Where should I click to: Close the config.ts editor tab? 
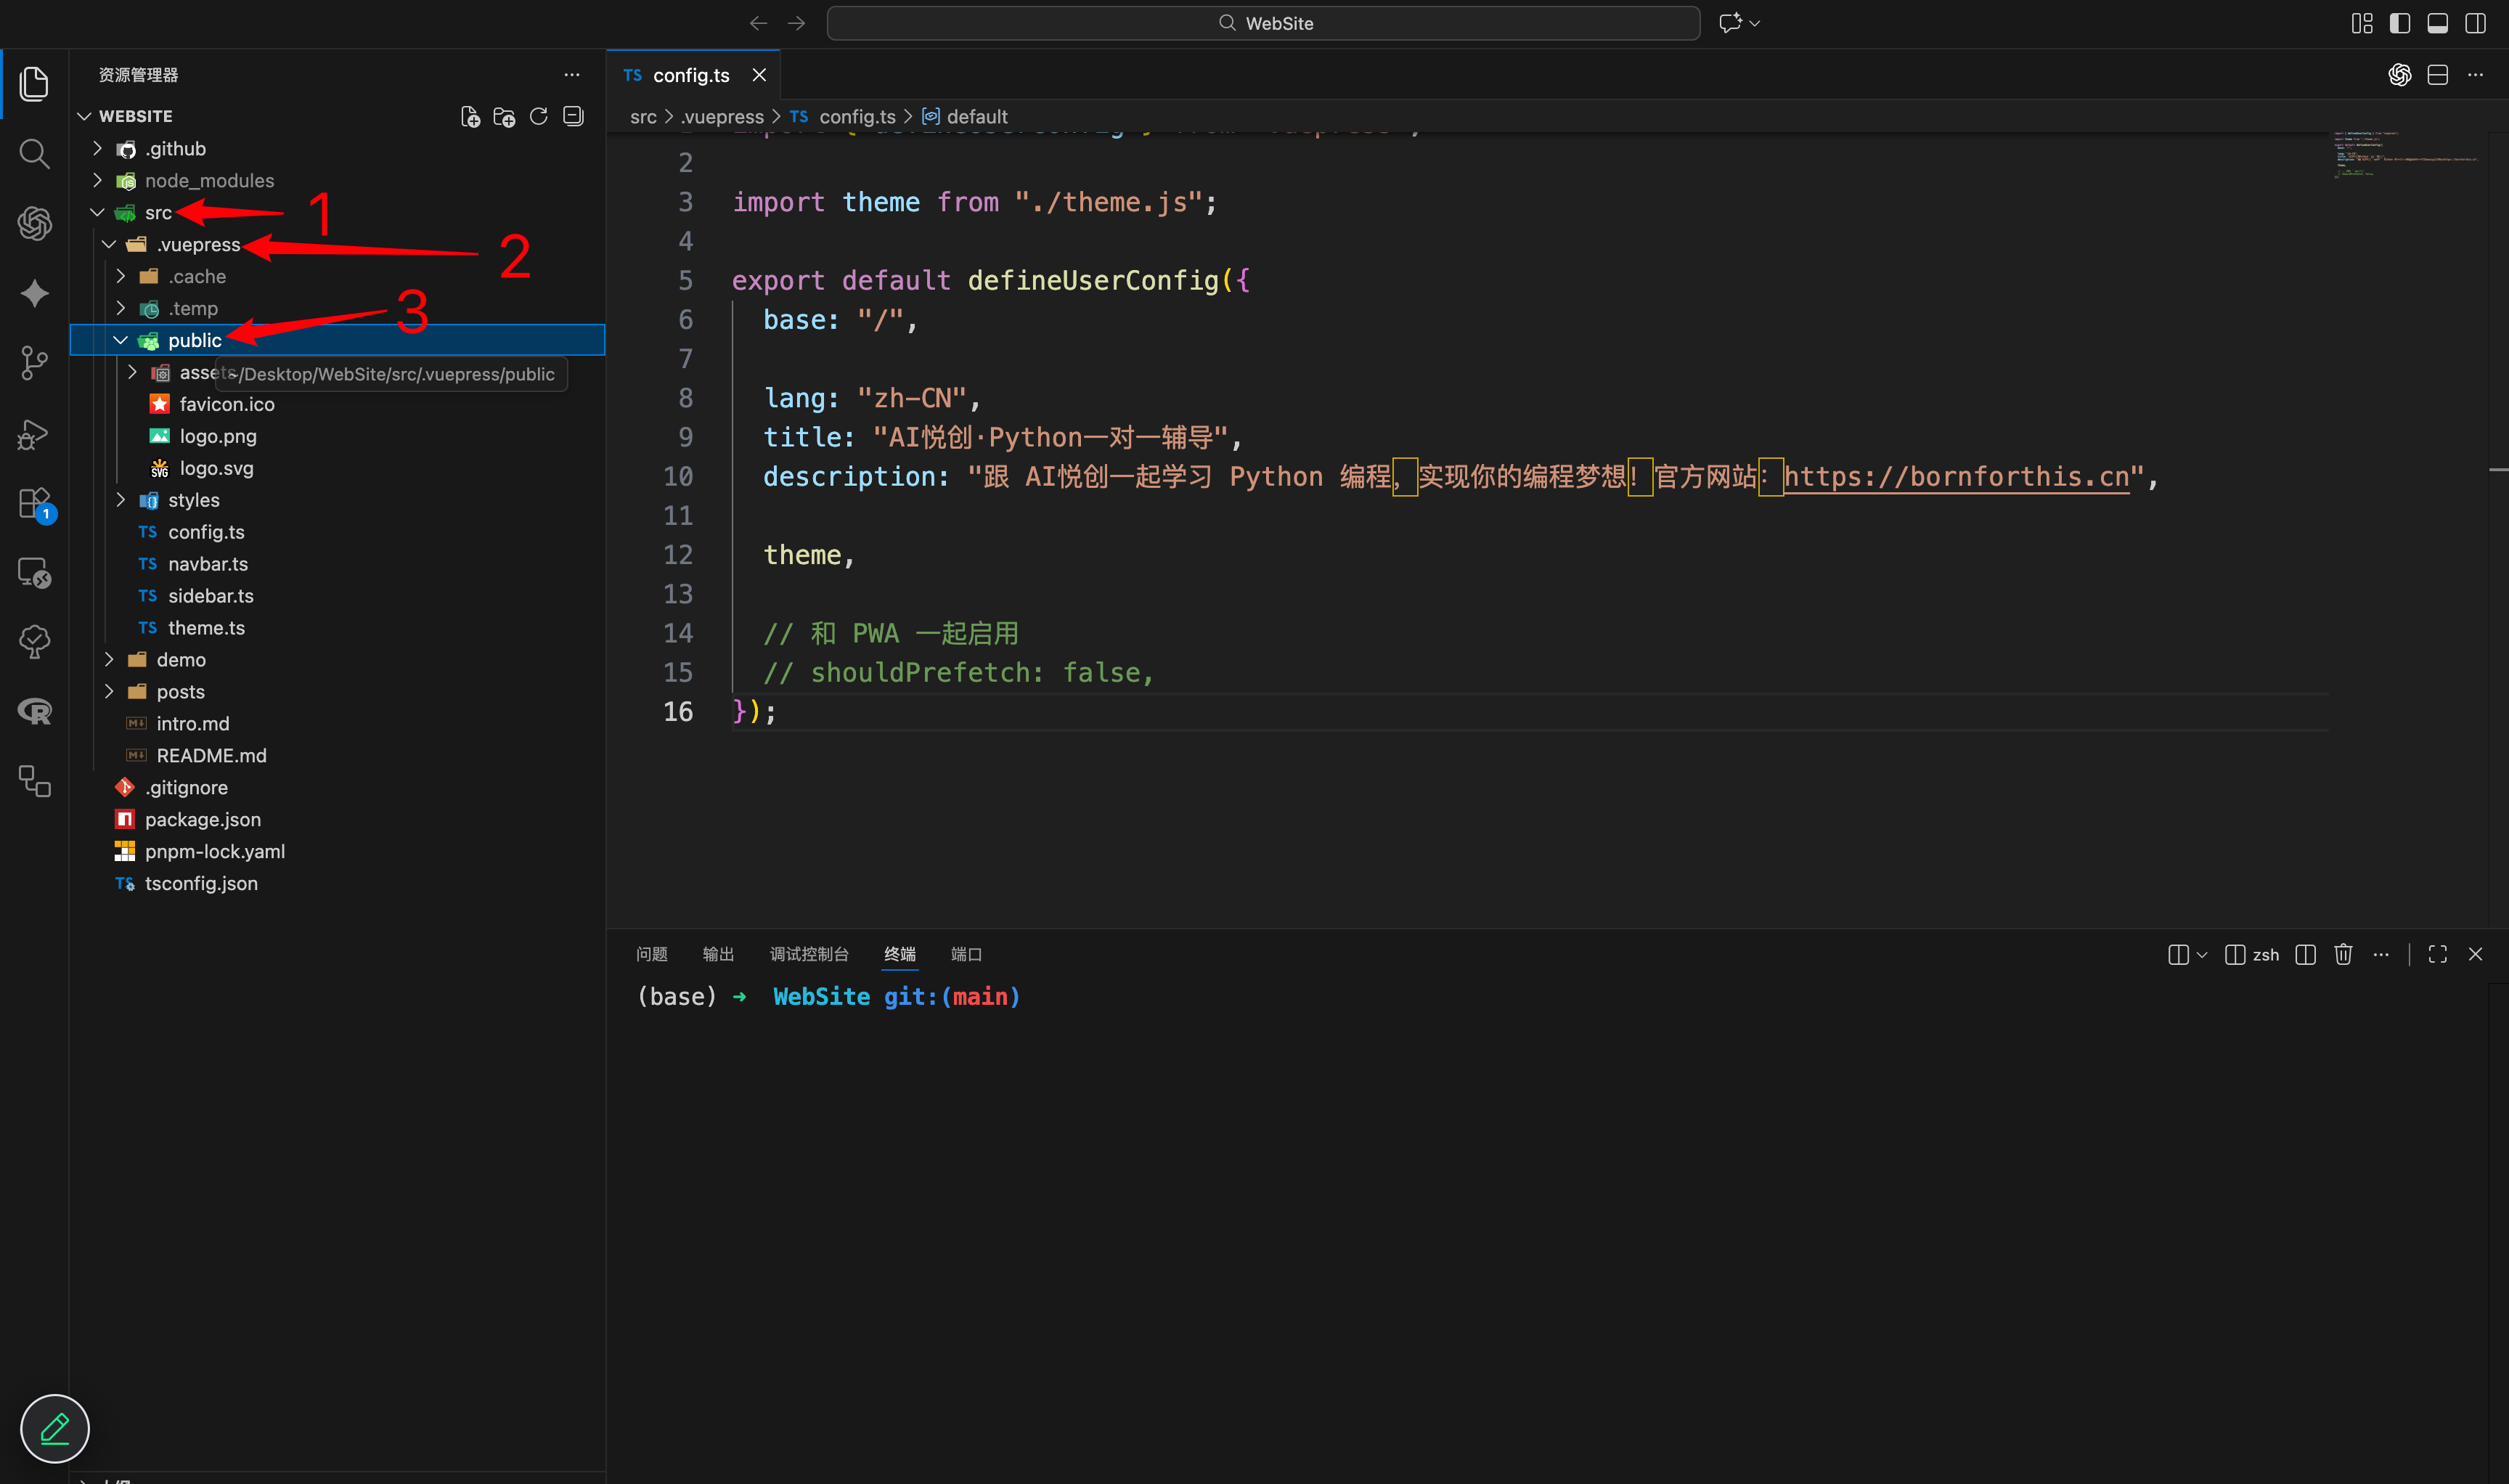[759, 75]
